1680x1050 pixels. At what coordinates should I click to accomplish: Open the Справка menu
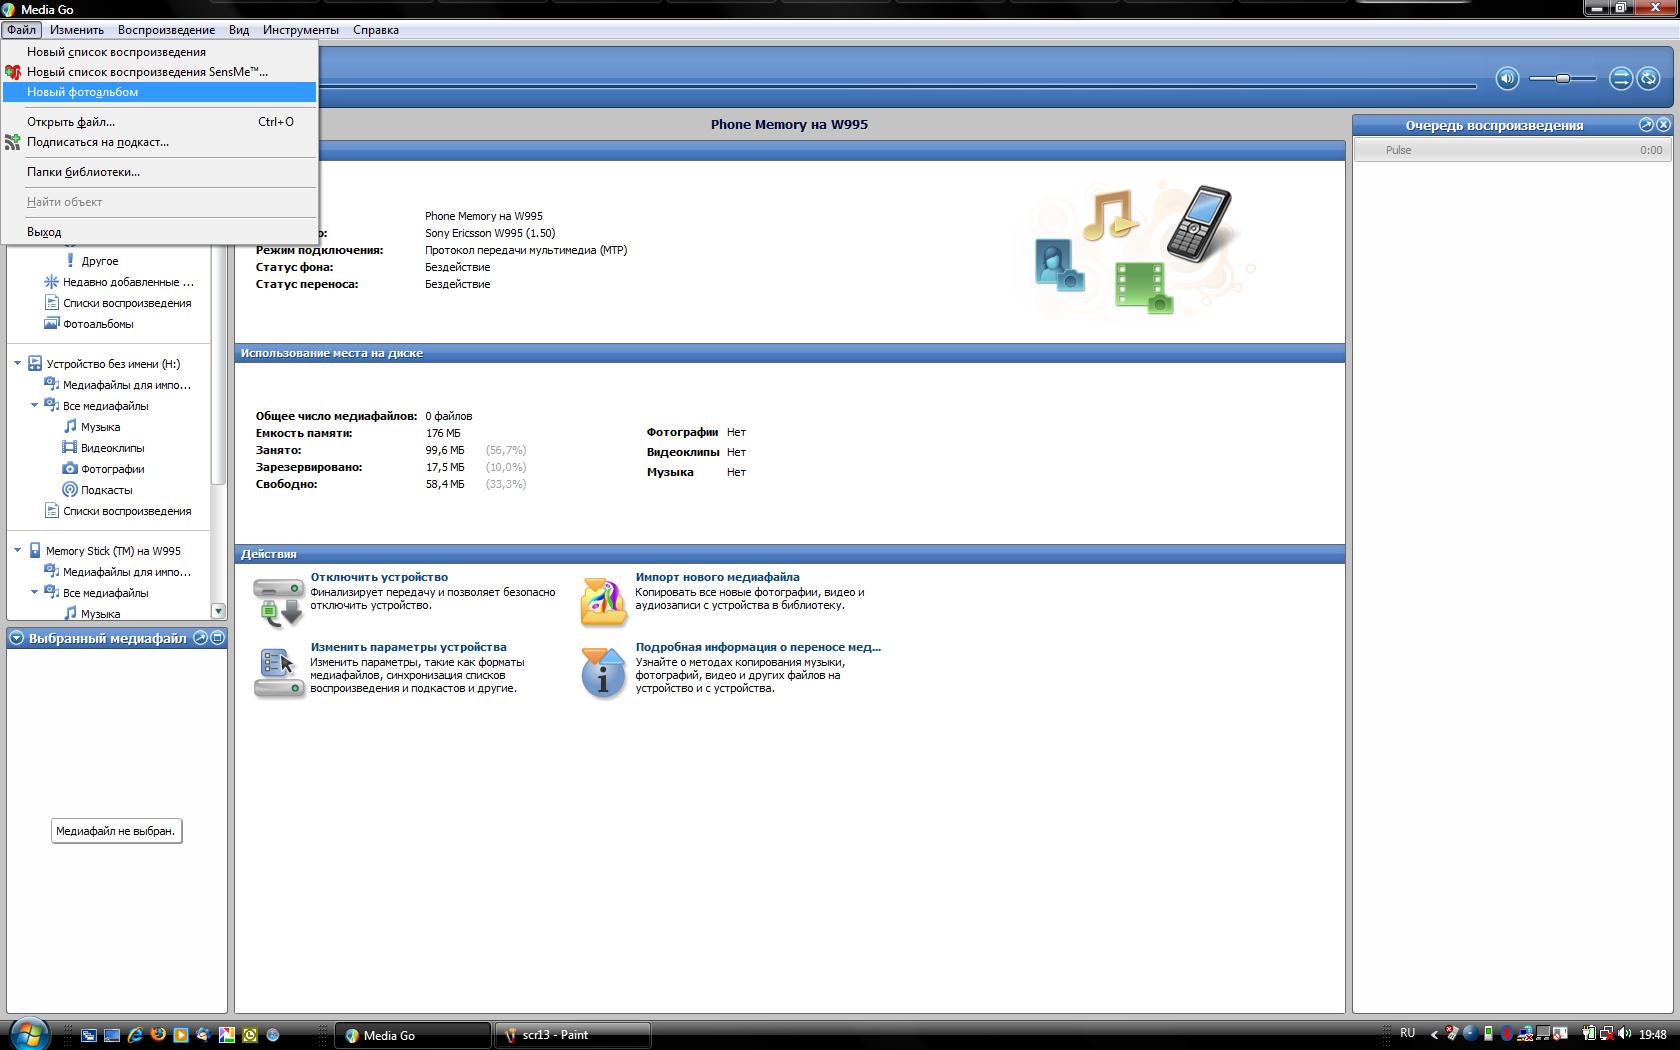pos(376,30)
